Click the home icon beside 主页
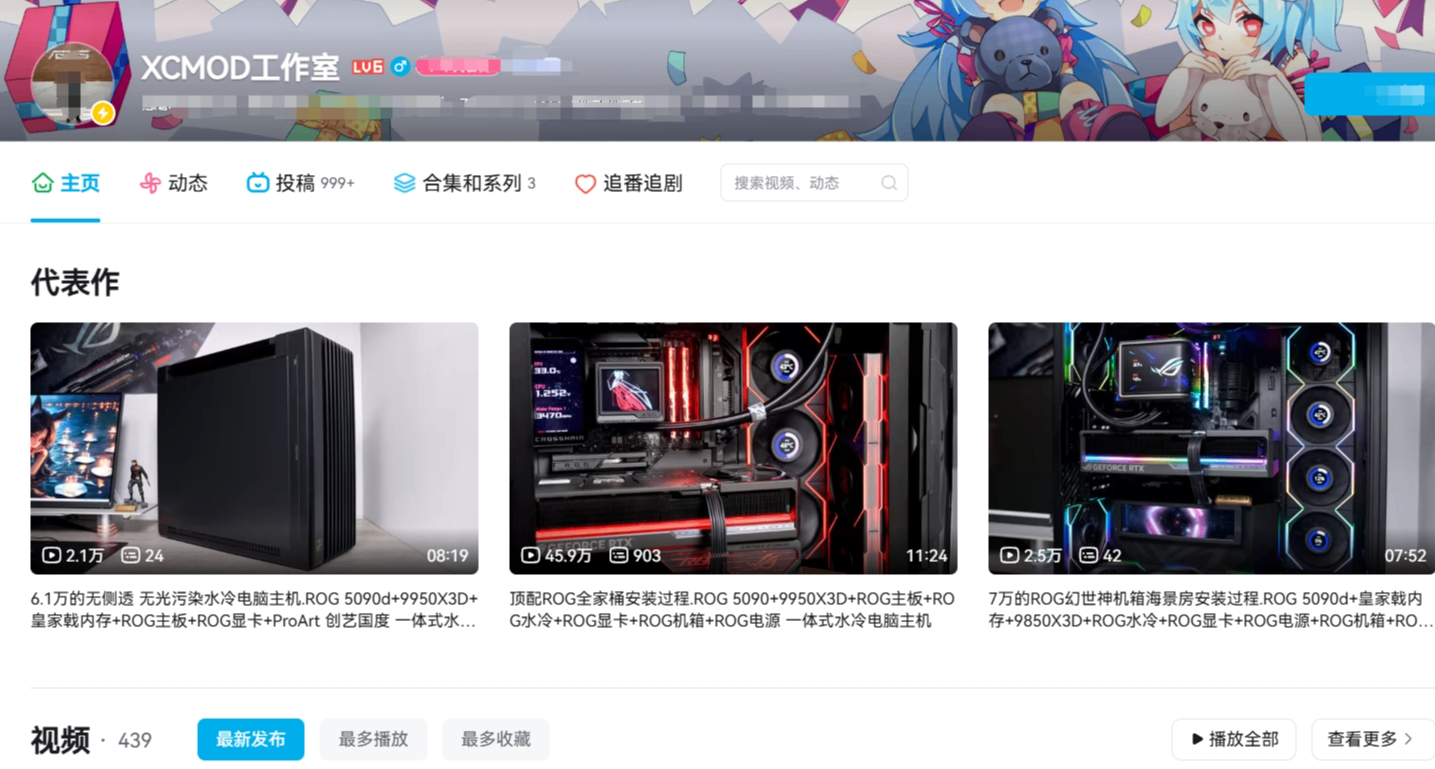Screen dimensions: 1435x769 pyautogui.click(x=42, y=183)
